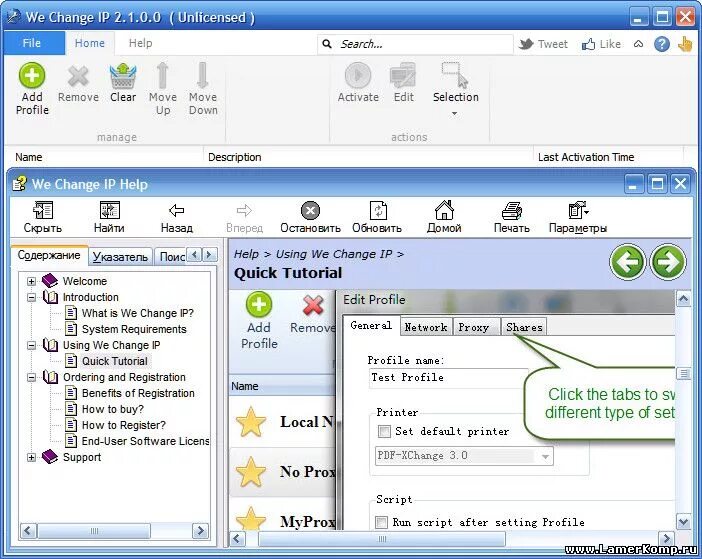Select the Содержание (Contents) tab
This screenshot has height=559, width=702.
49,256
